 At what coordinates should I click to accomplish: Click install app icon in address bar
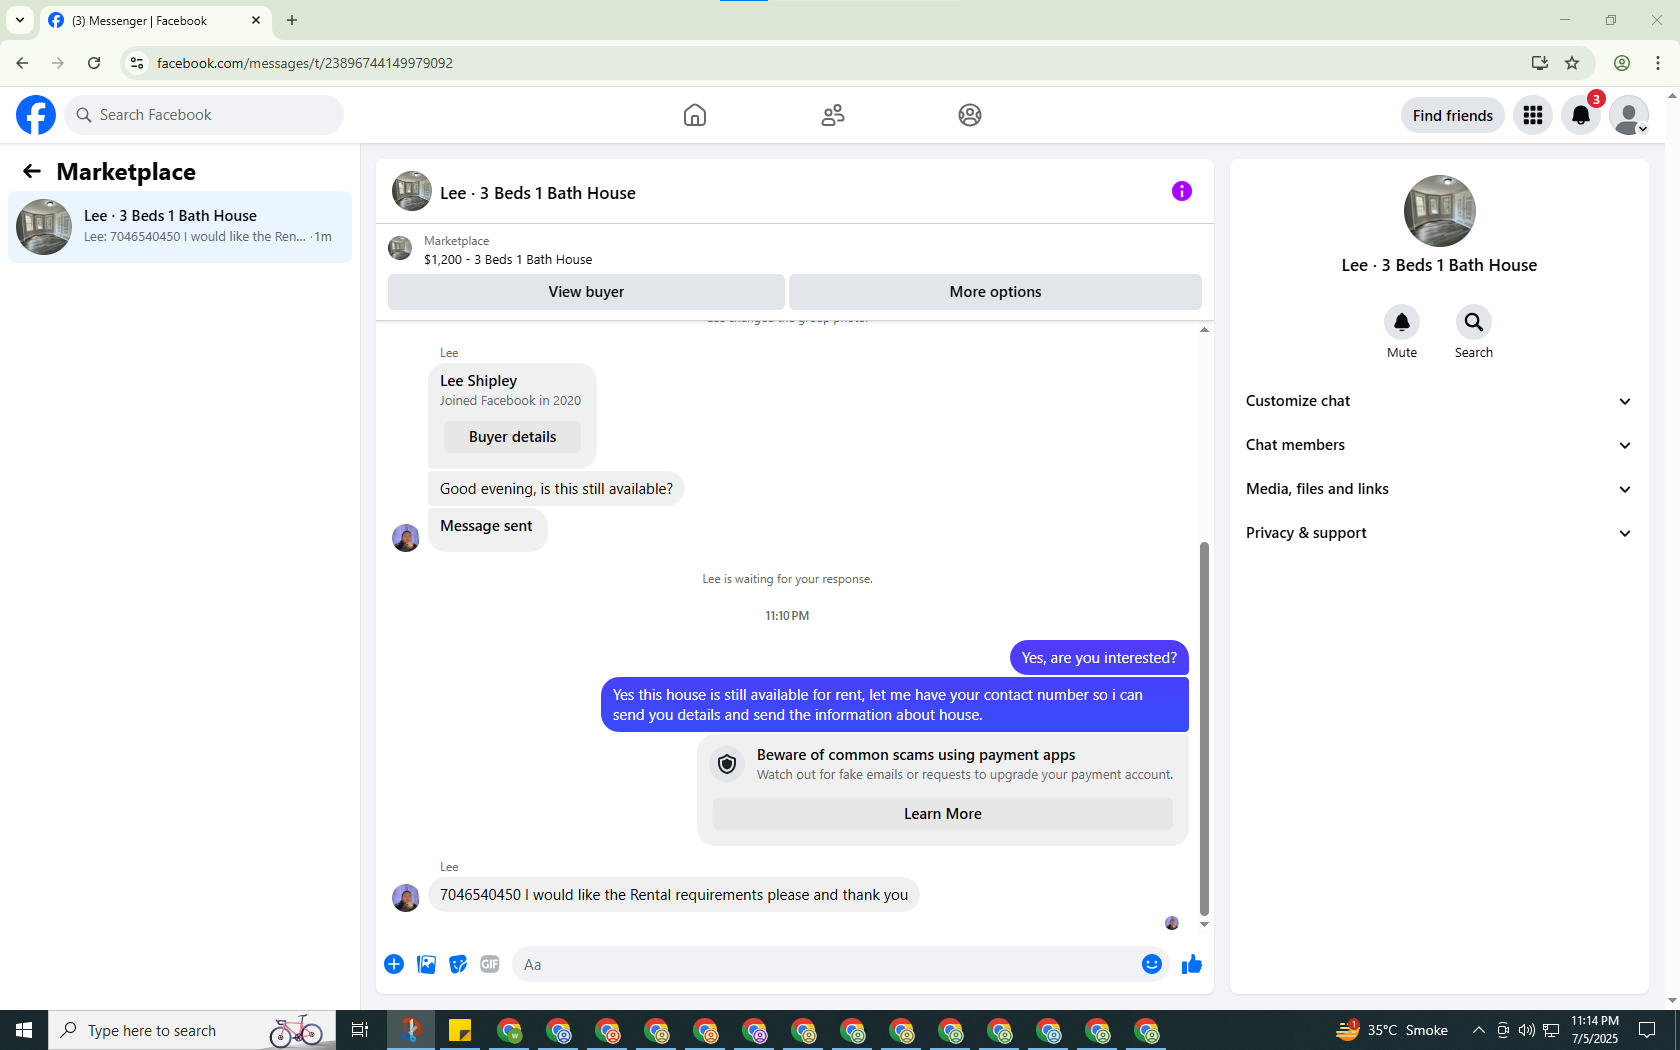[x=1540, y=63]
